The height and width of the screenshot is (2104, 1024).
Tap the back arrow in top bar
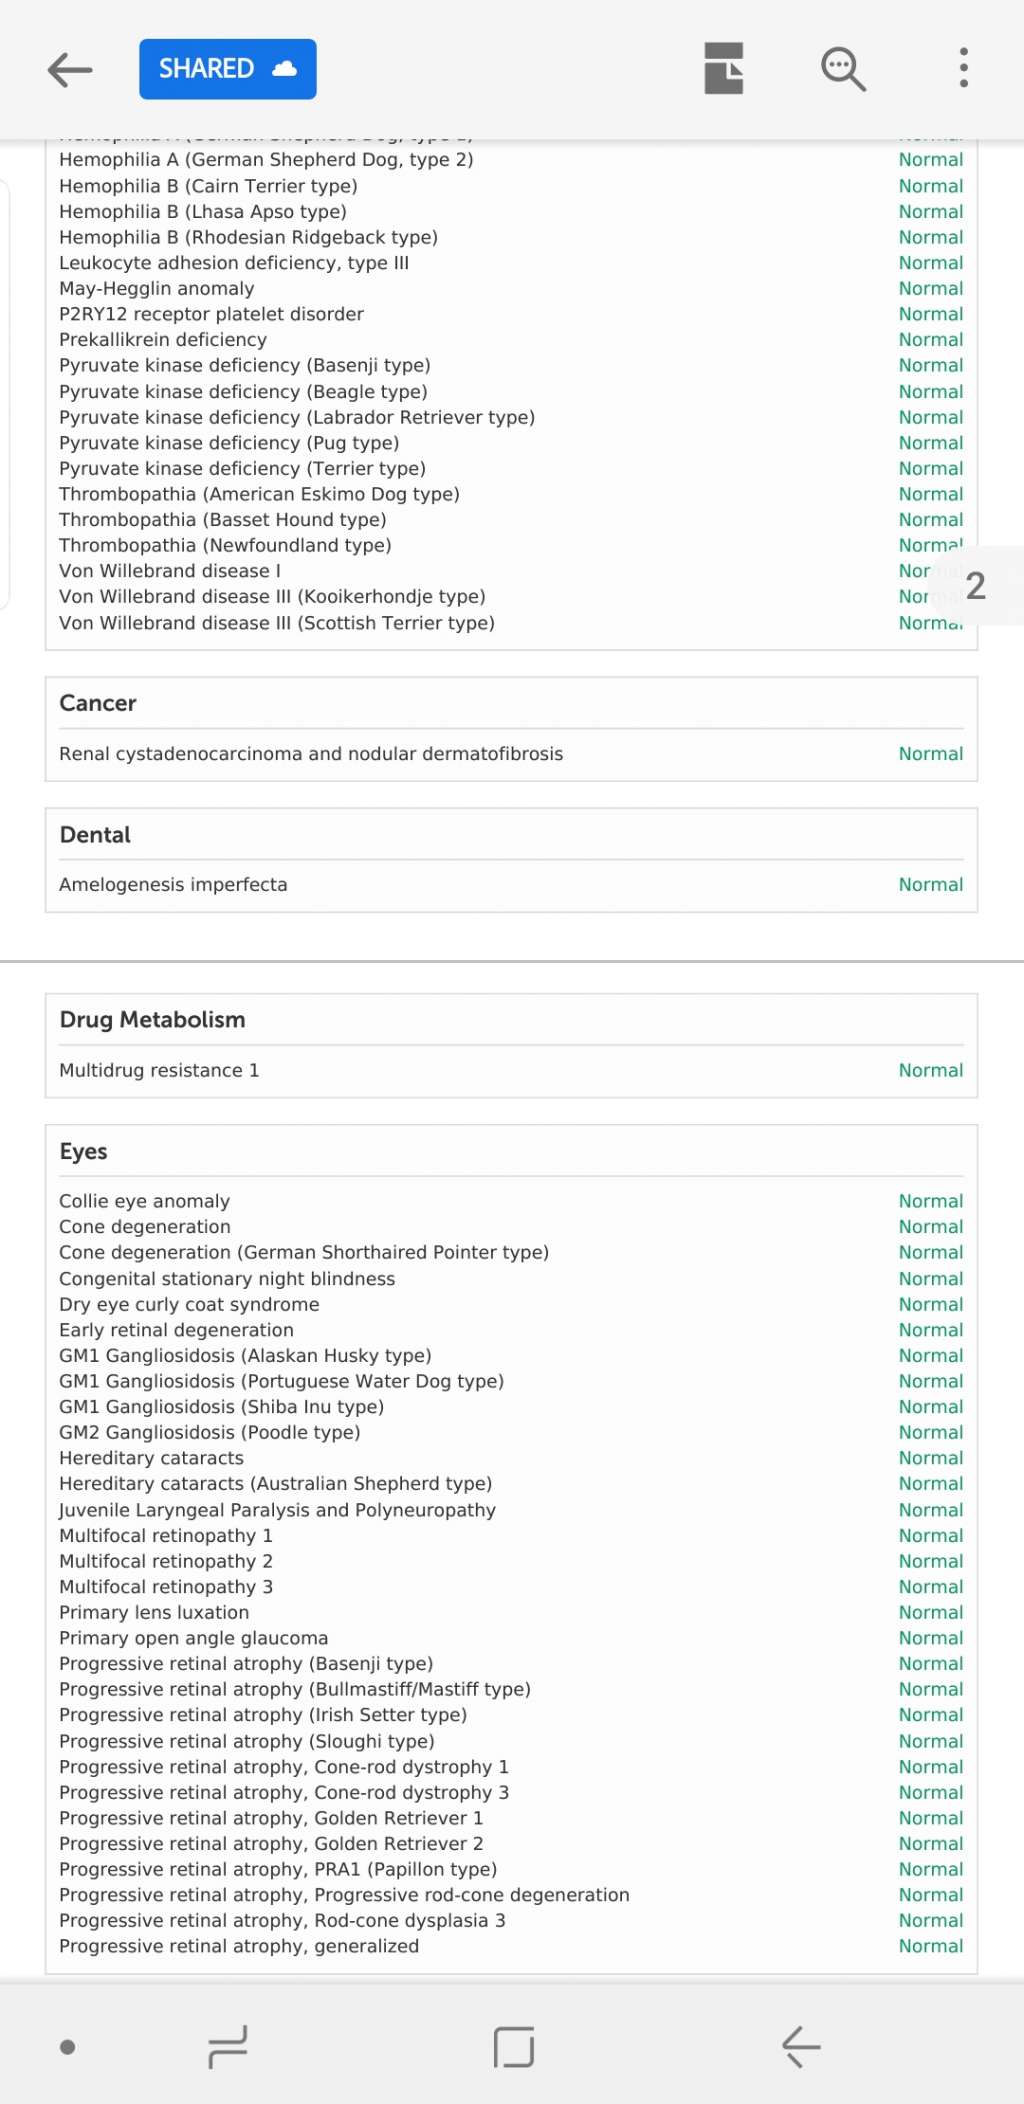[x=70, y=69]
